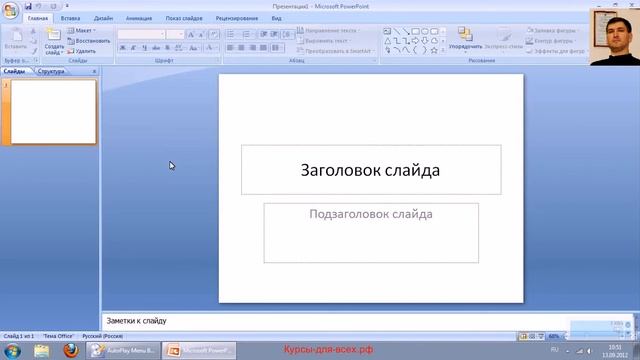Select rectangle shape in gallery
The image size is (640, 360).
pos(416,31)
